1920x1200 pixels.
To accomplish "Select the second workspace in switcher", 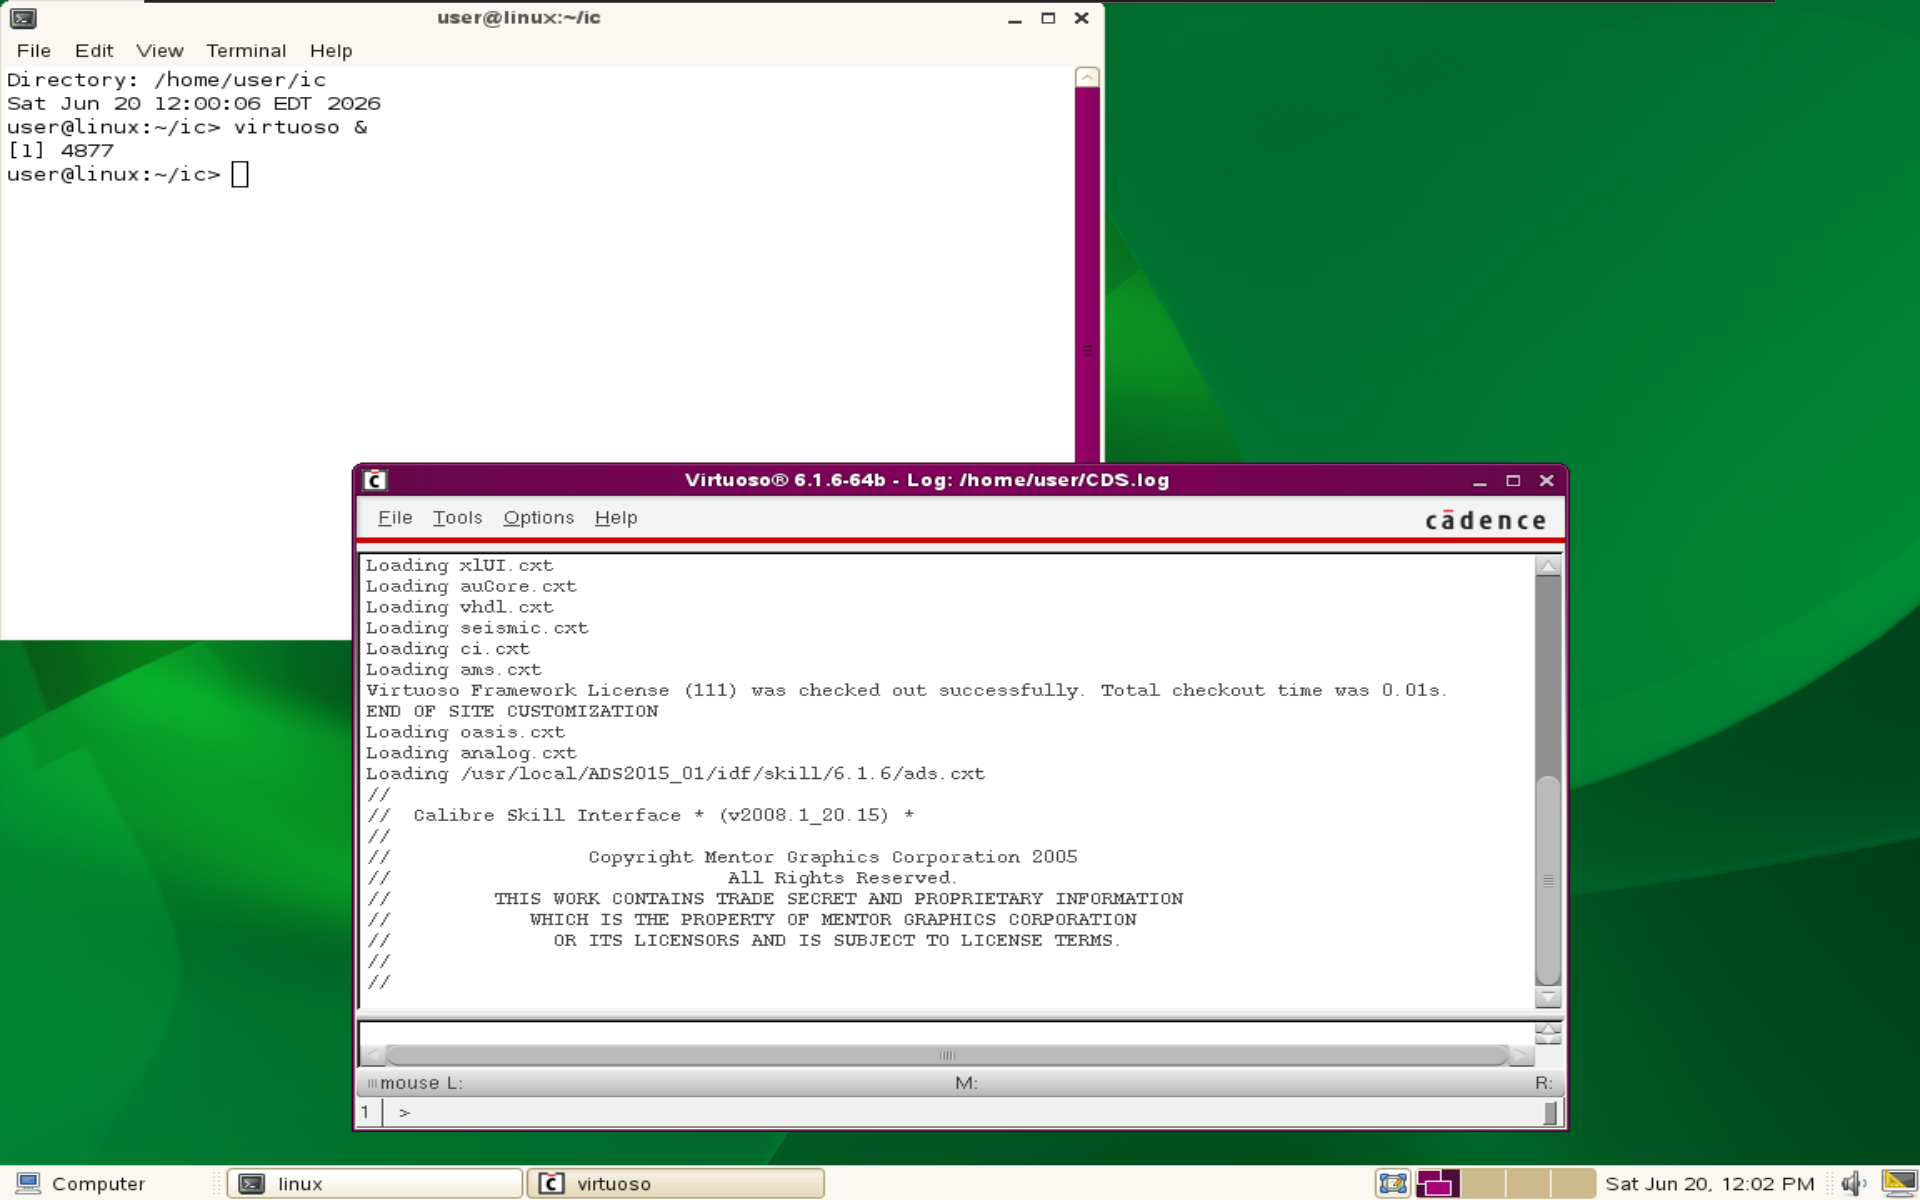I will pos(1483,1184).
